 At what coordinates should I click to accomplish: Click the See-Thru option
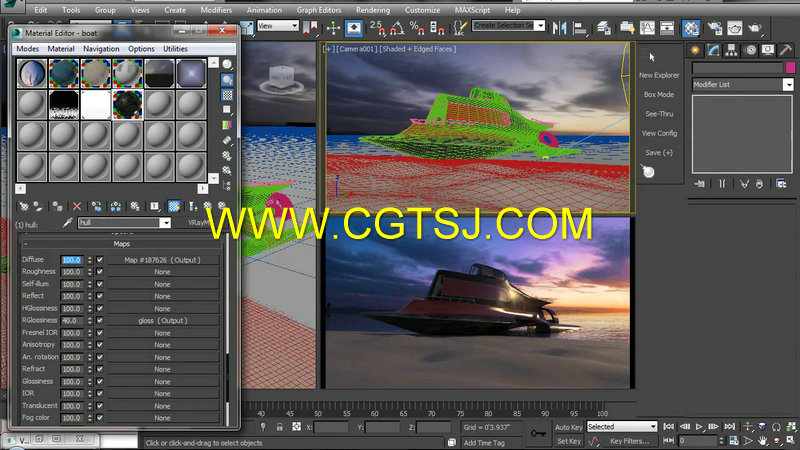click(x=659, y=114)
